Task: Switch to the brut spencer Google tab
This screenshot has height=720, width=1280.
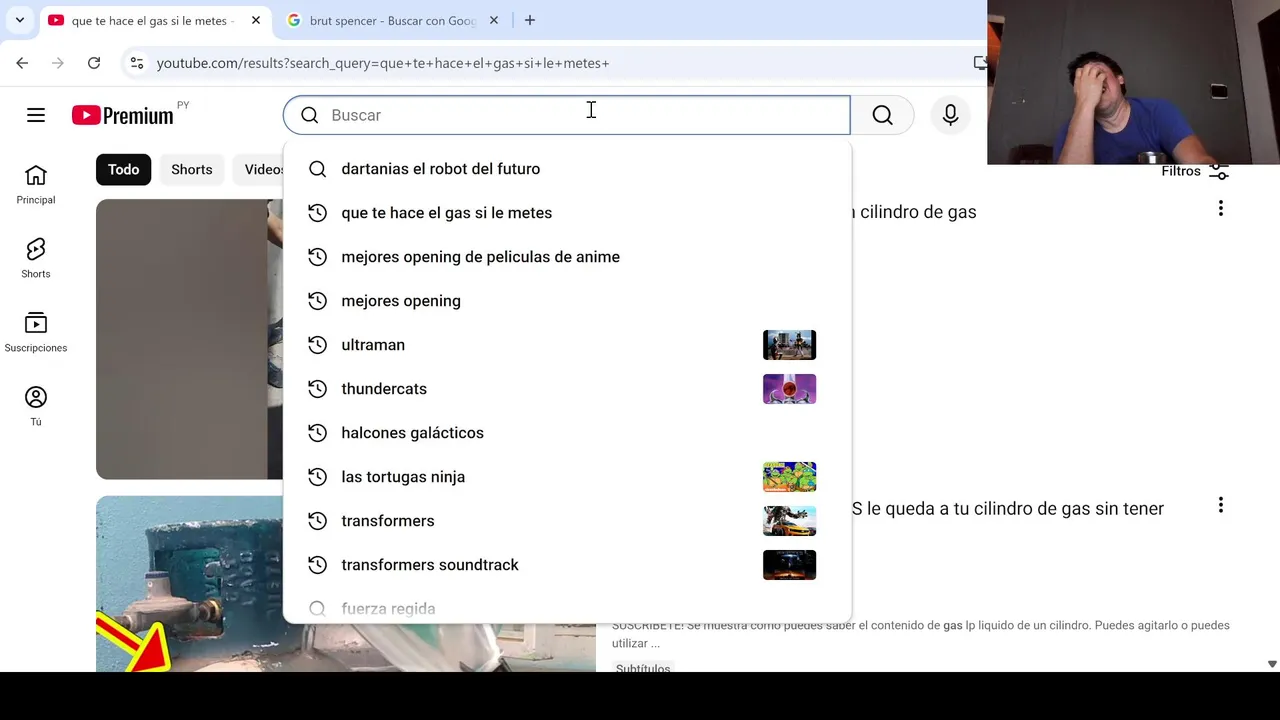Action: (391, 20)
